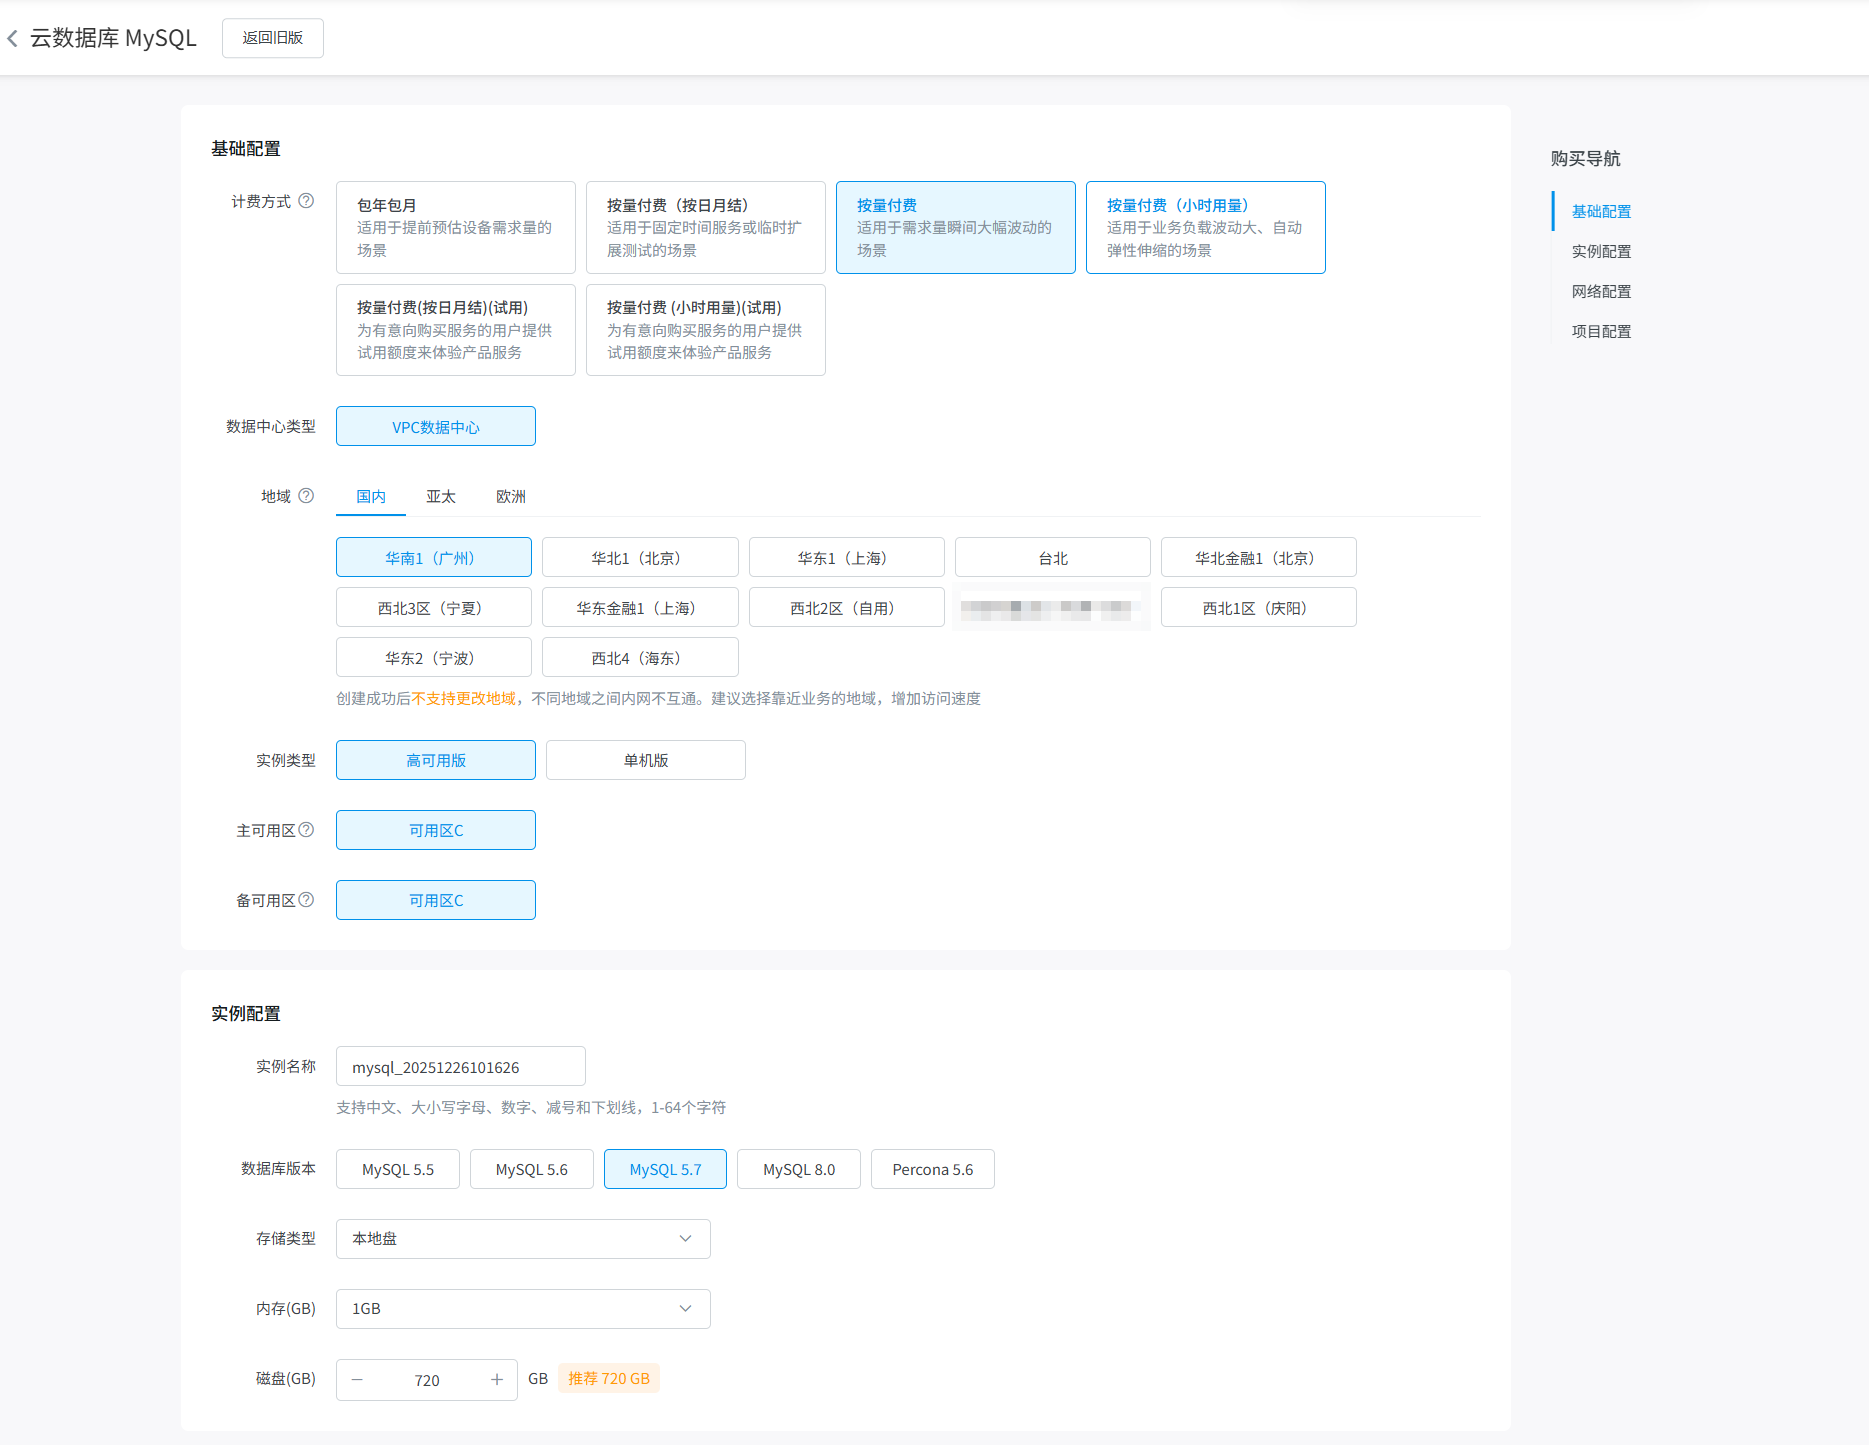Expand the 内存(GB) dropdown

click(x=523, y=1309)
